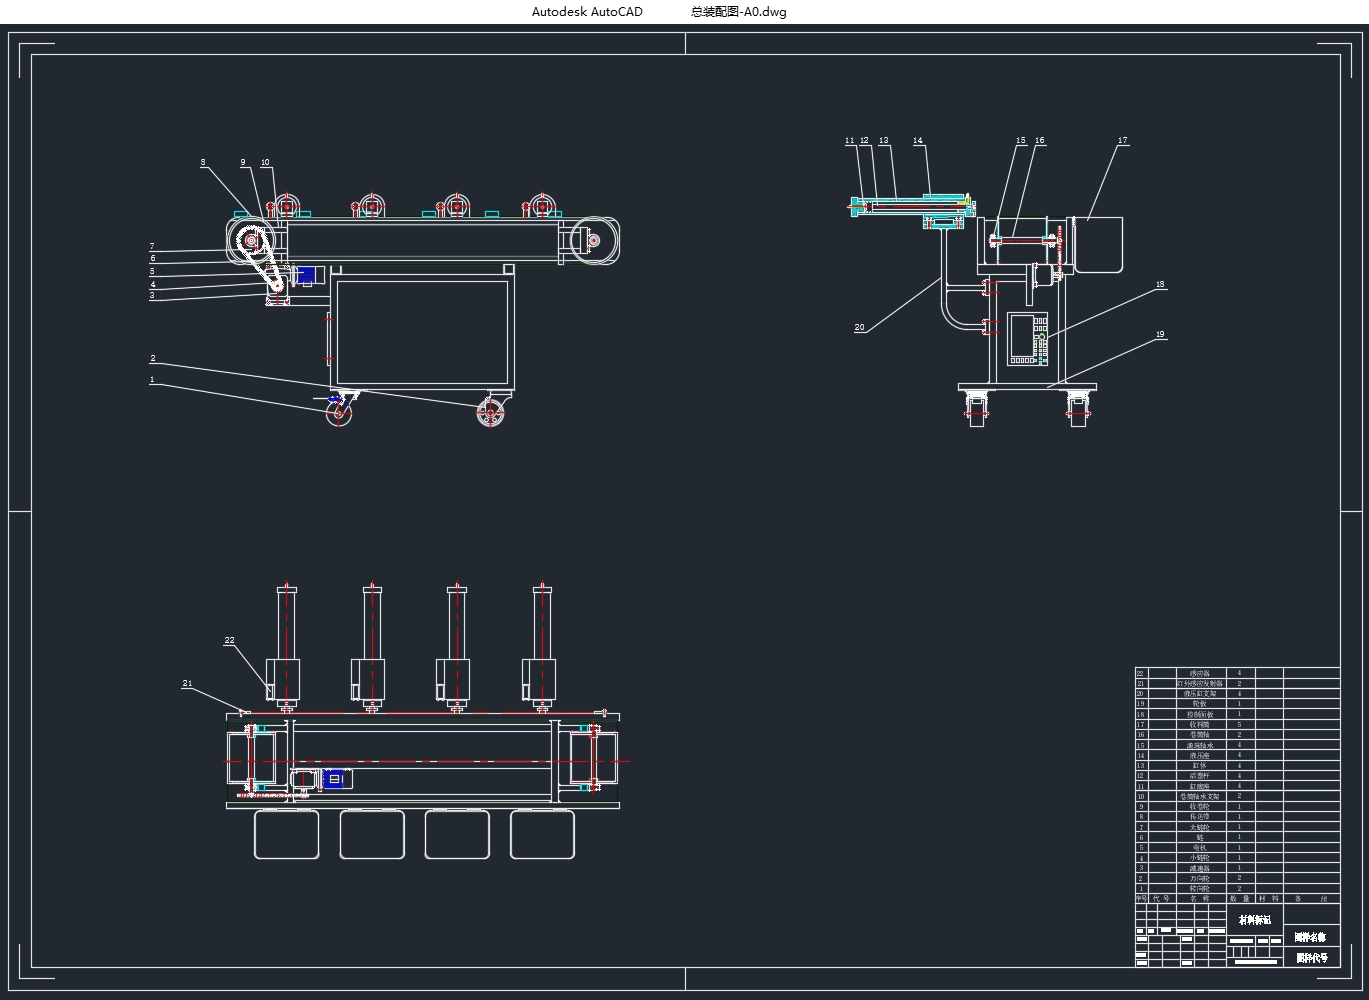This screenshot has height=1000, width=1369.
Task: Click the 数量 column header in parts table
Action: pos(1240,898)
